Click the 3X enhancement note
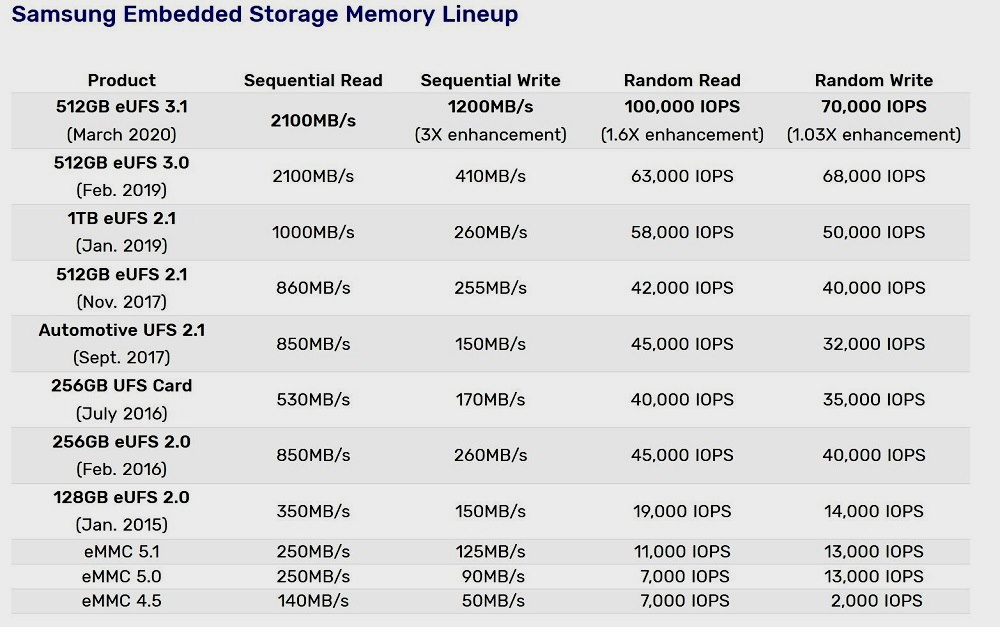The image size is (1000, 627). [x=490, y=135]
